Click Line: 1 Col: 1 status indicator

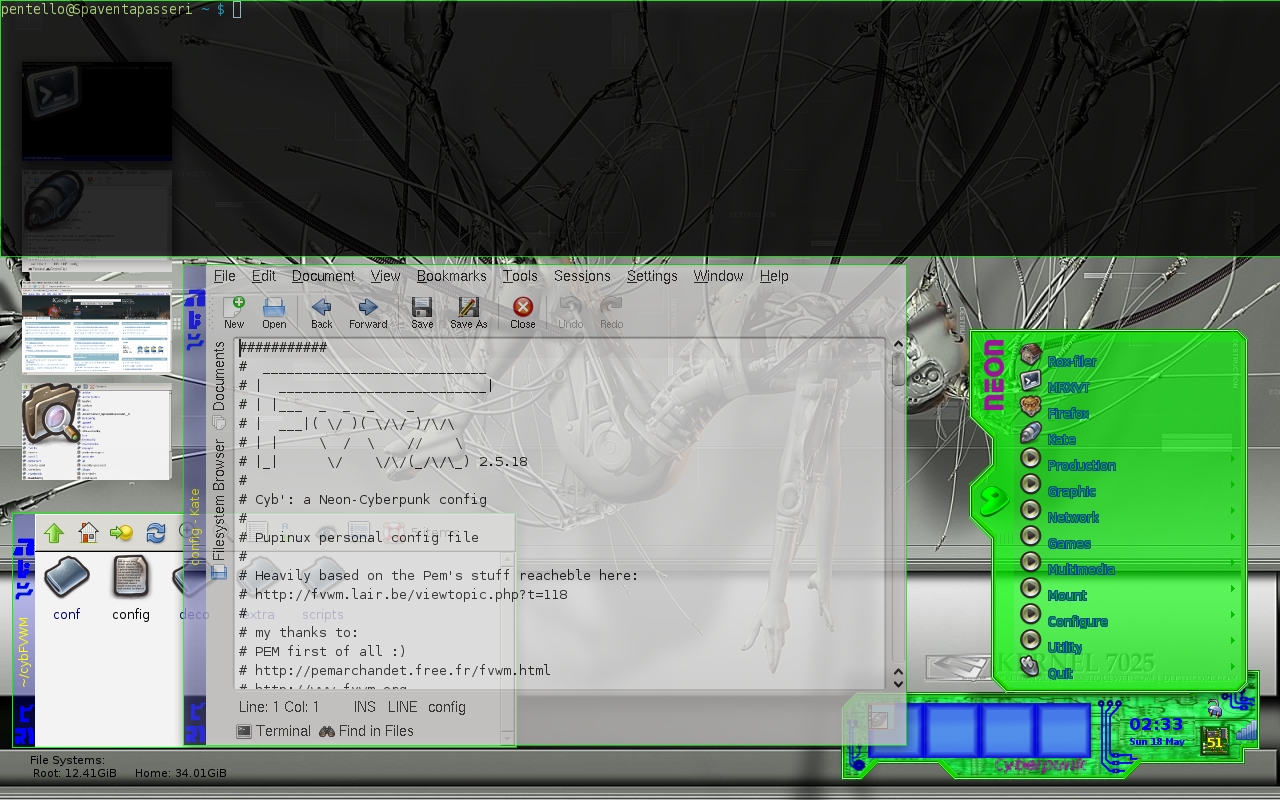point(279,707)
